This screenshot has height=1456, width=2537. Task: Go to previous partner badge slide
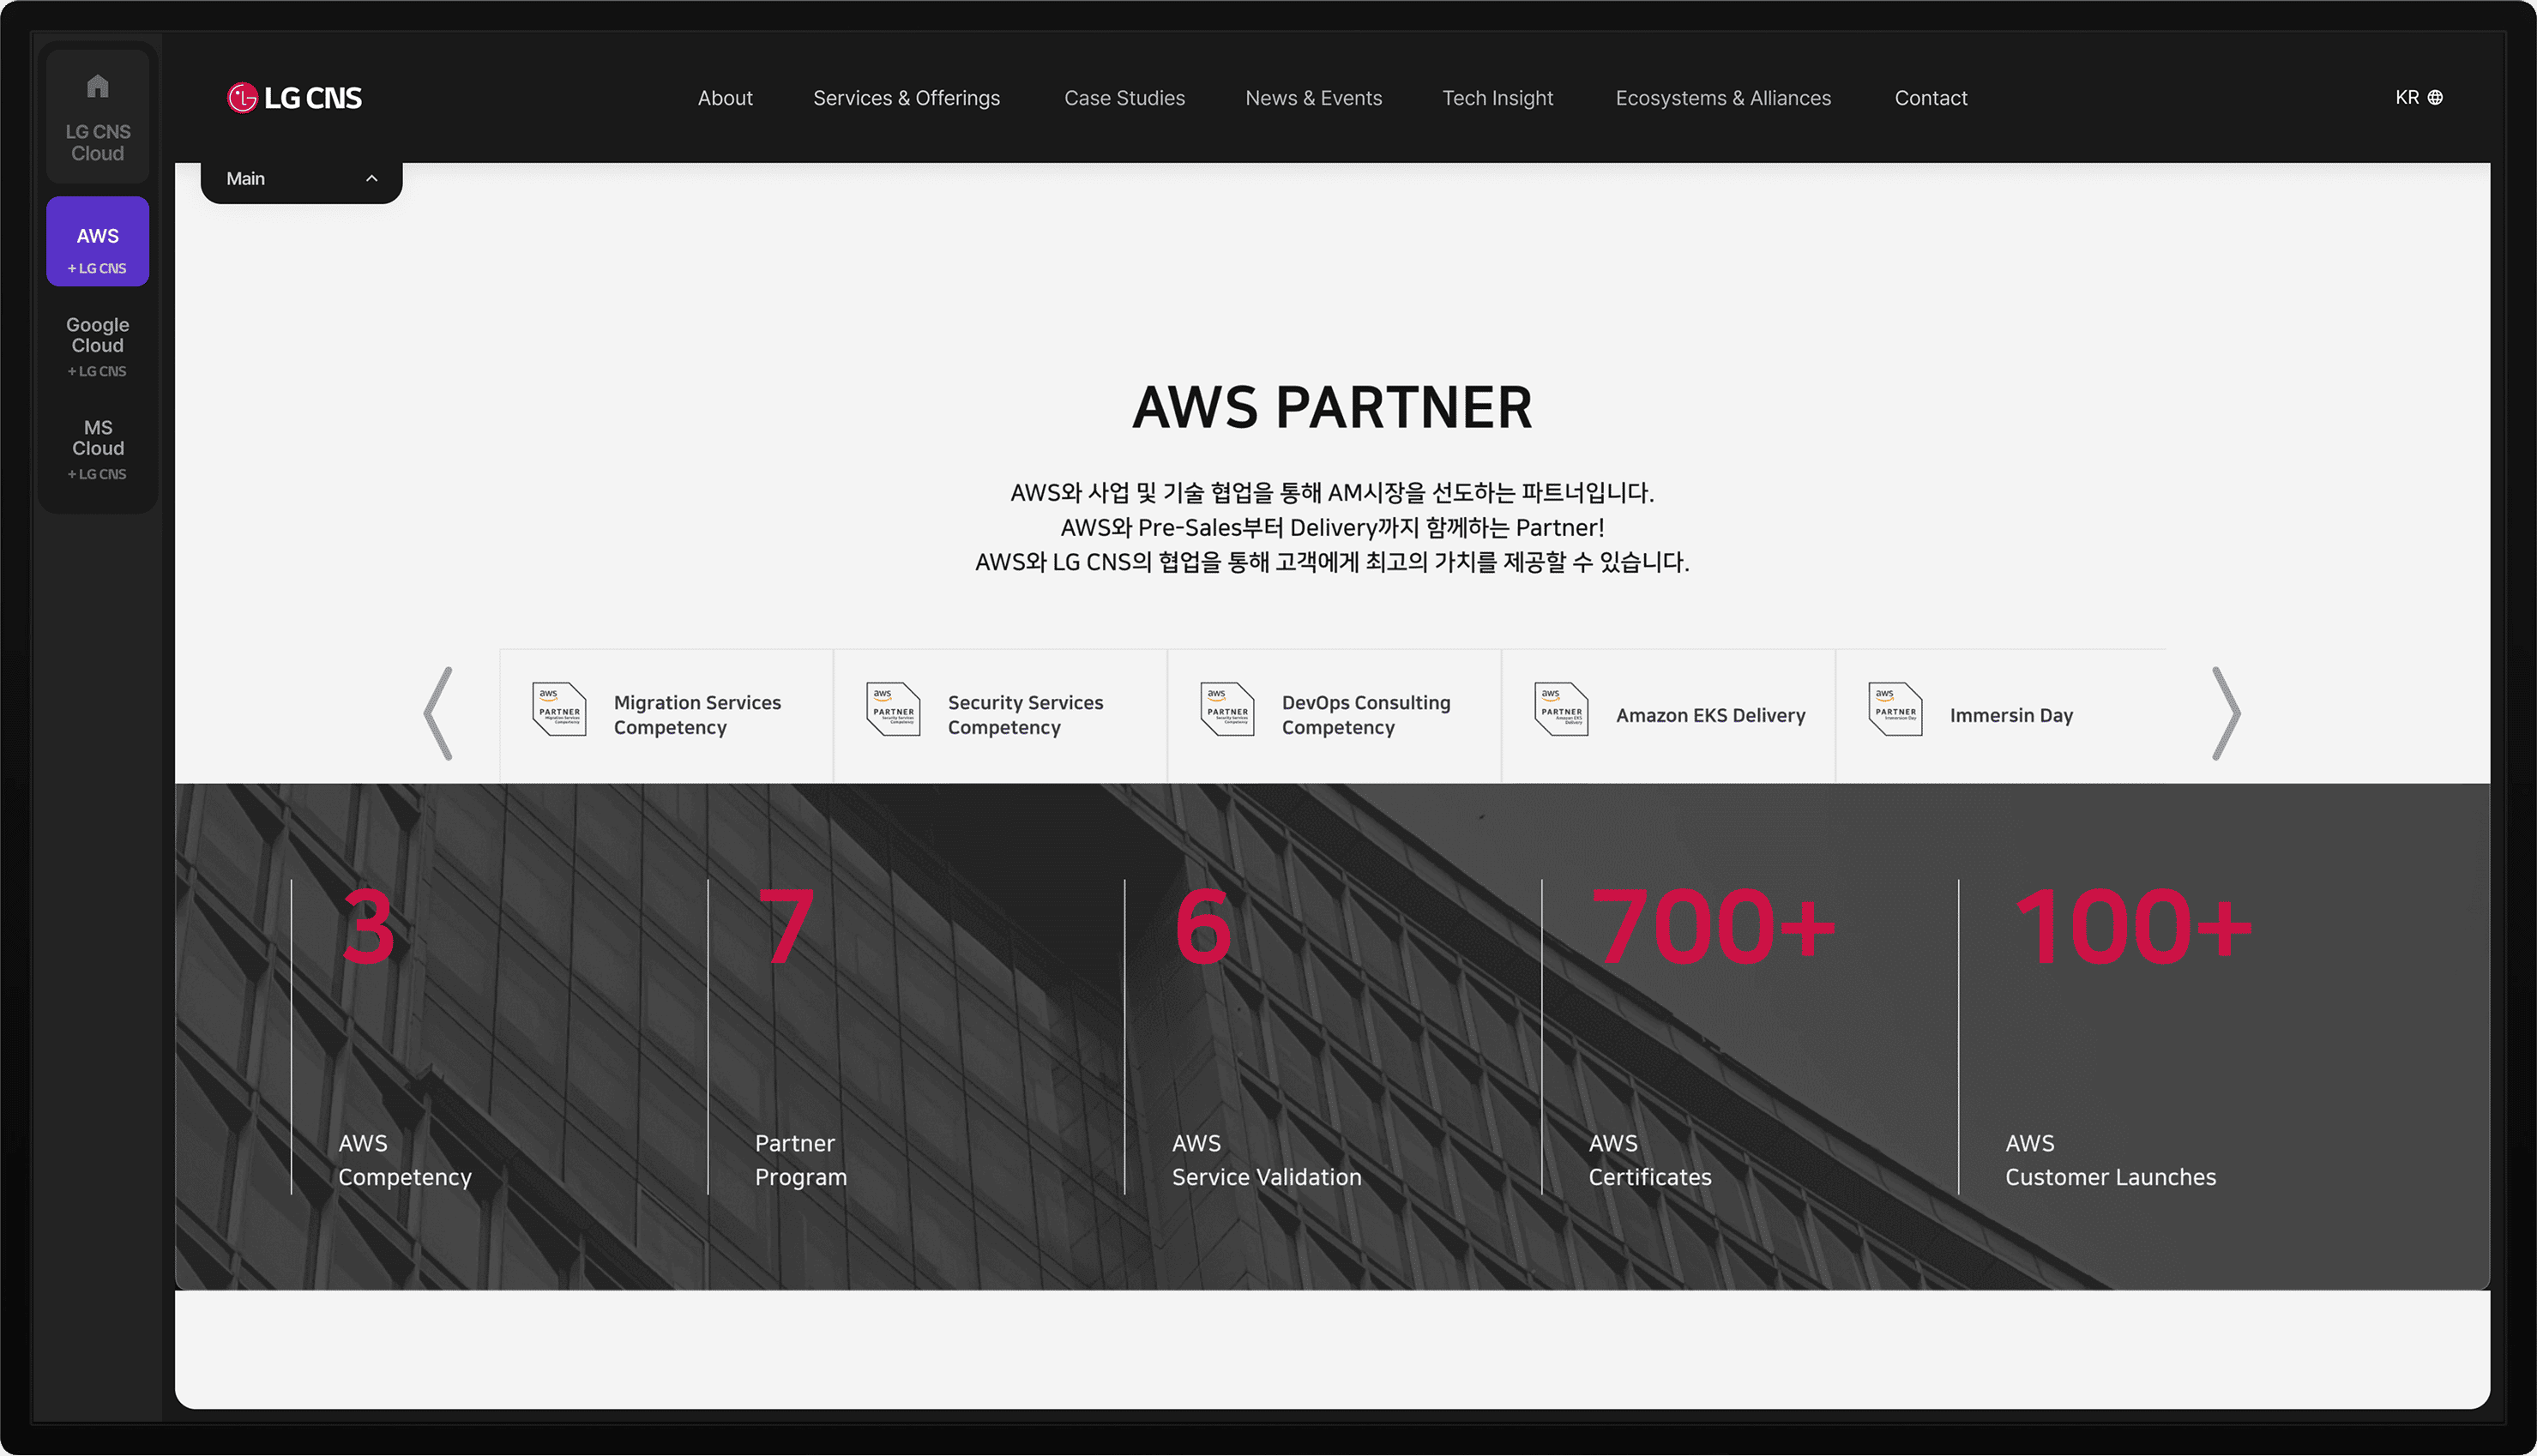click(438, 713)
